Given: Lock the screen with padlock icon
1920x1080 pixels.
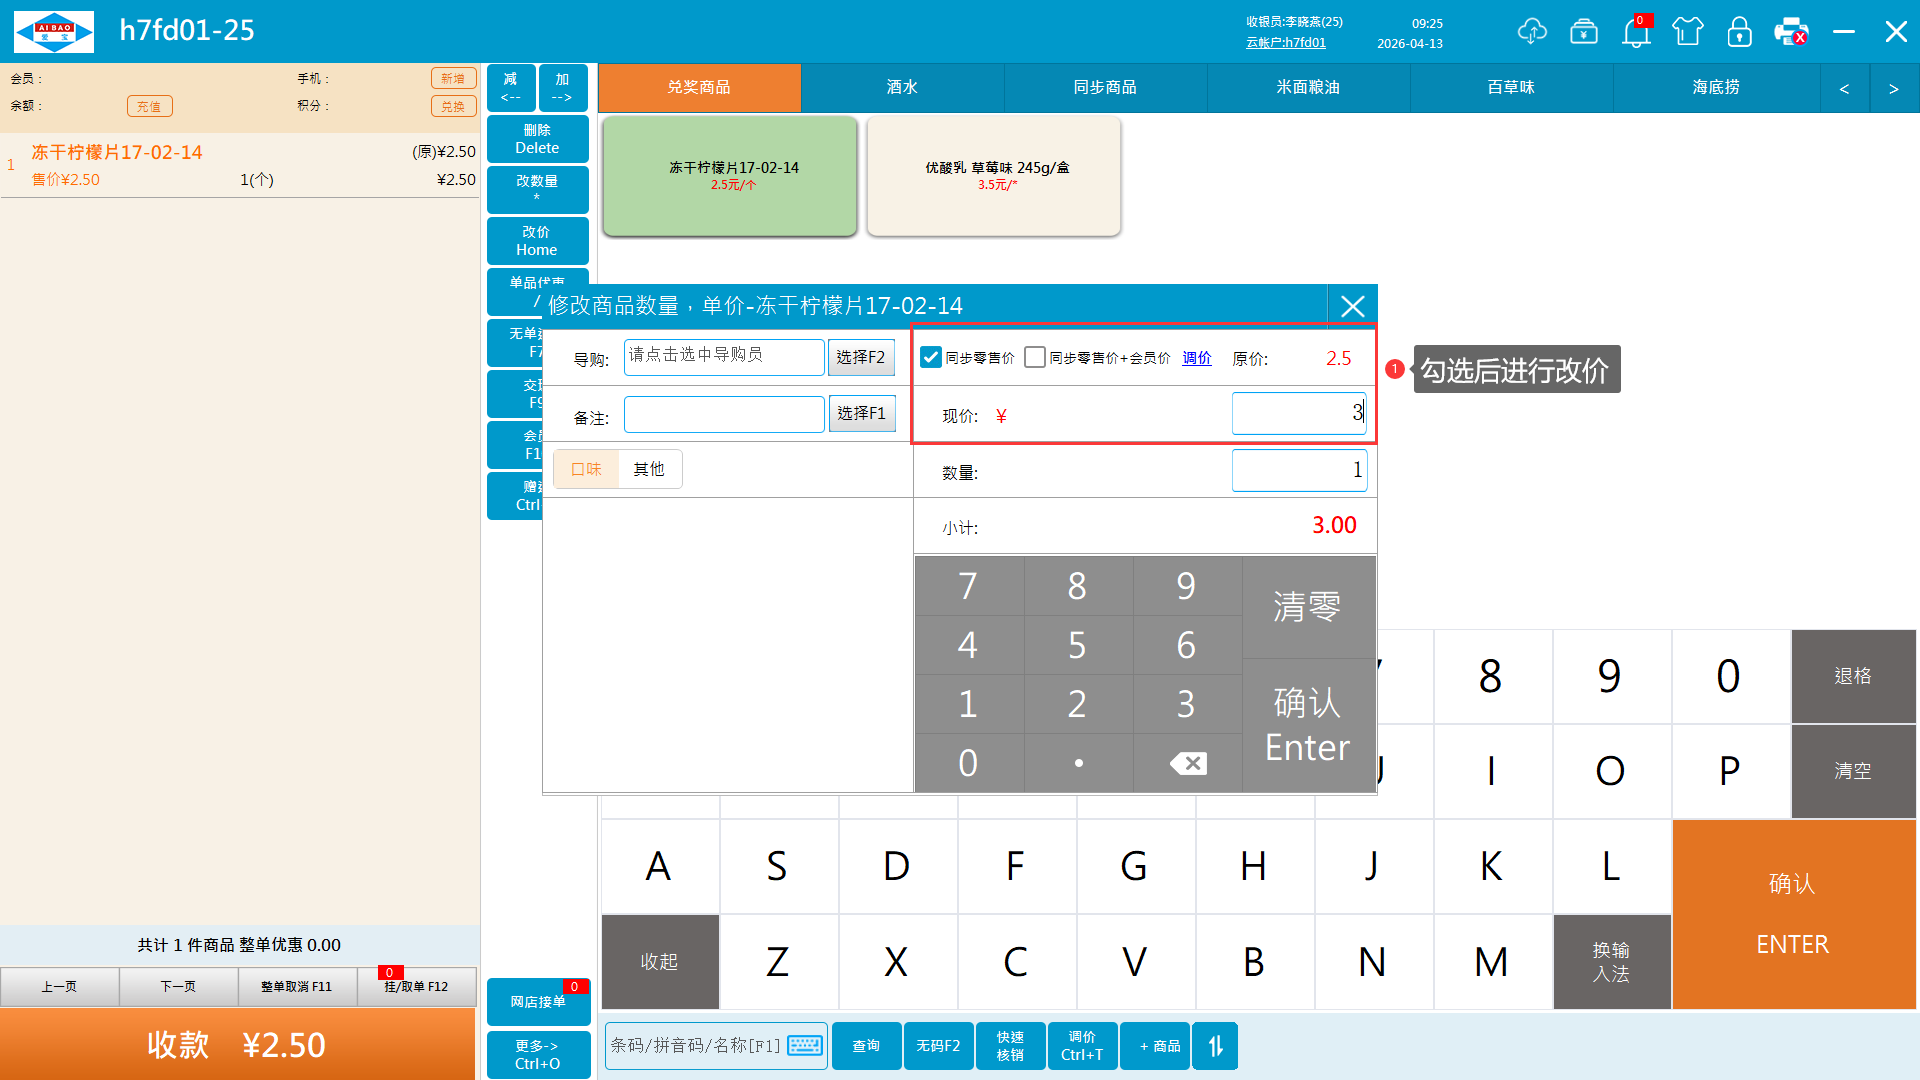Looking at the screenshot, I should tap(1740, 32).
